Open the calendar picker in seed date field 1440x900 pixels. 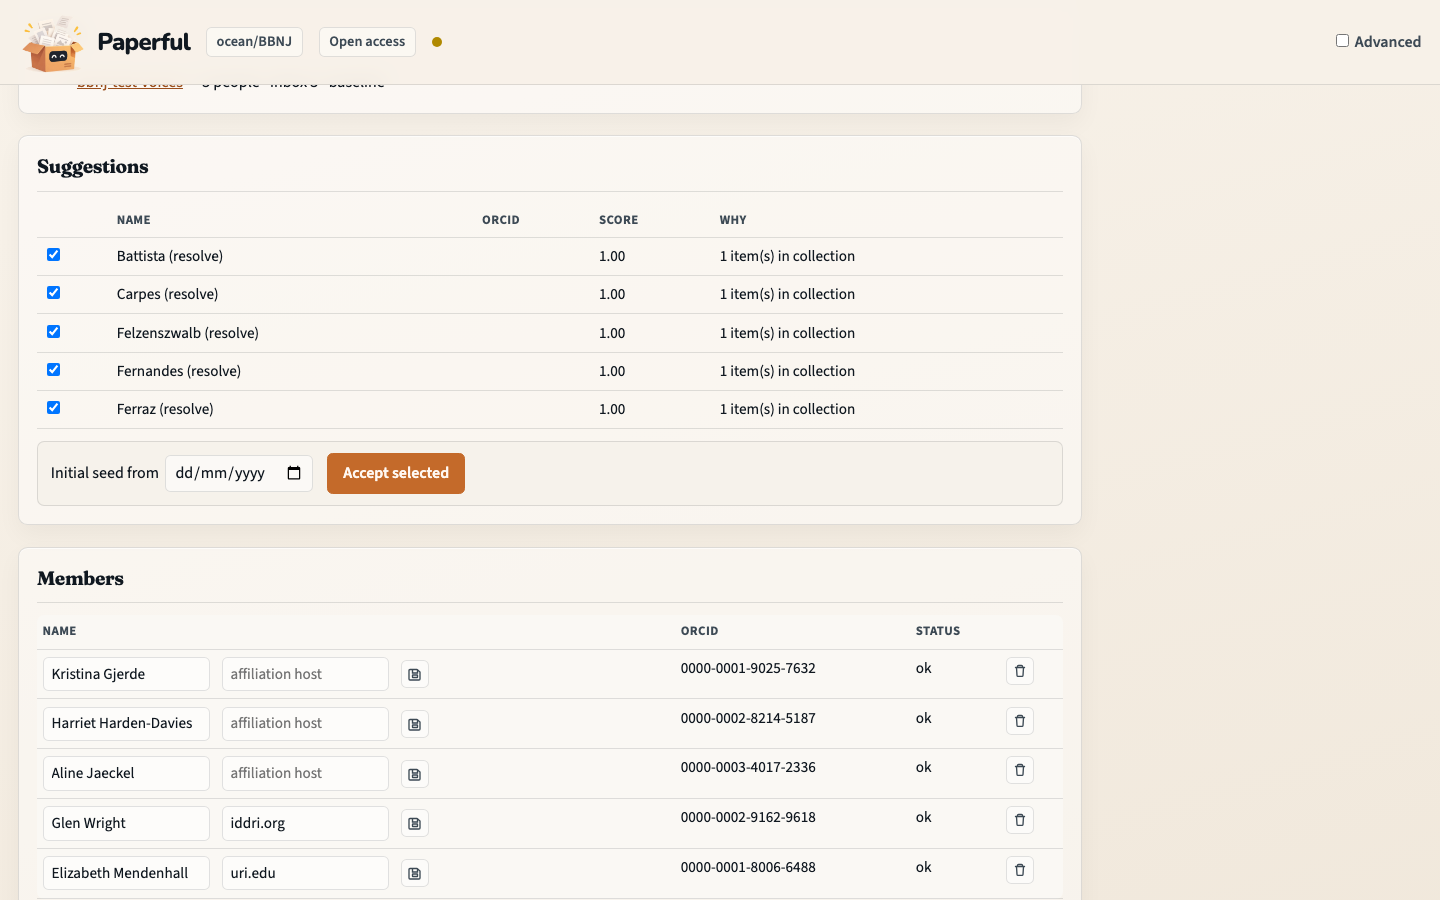[294, 473]
